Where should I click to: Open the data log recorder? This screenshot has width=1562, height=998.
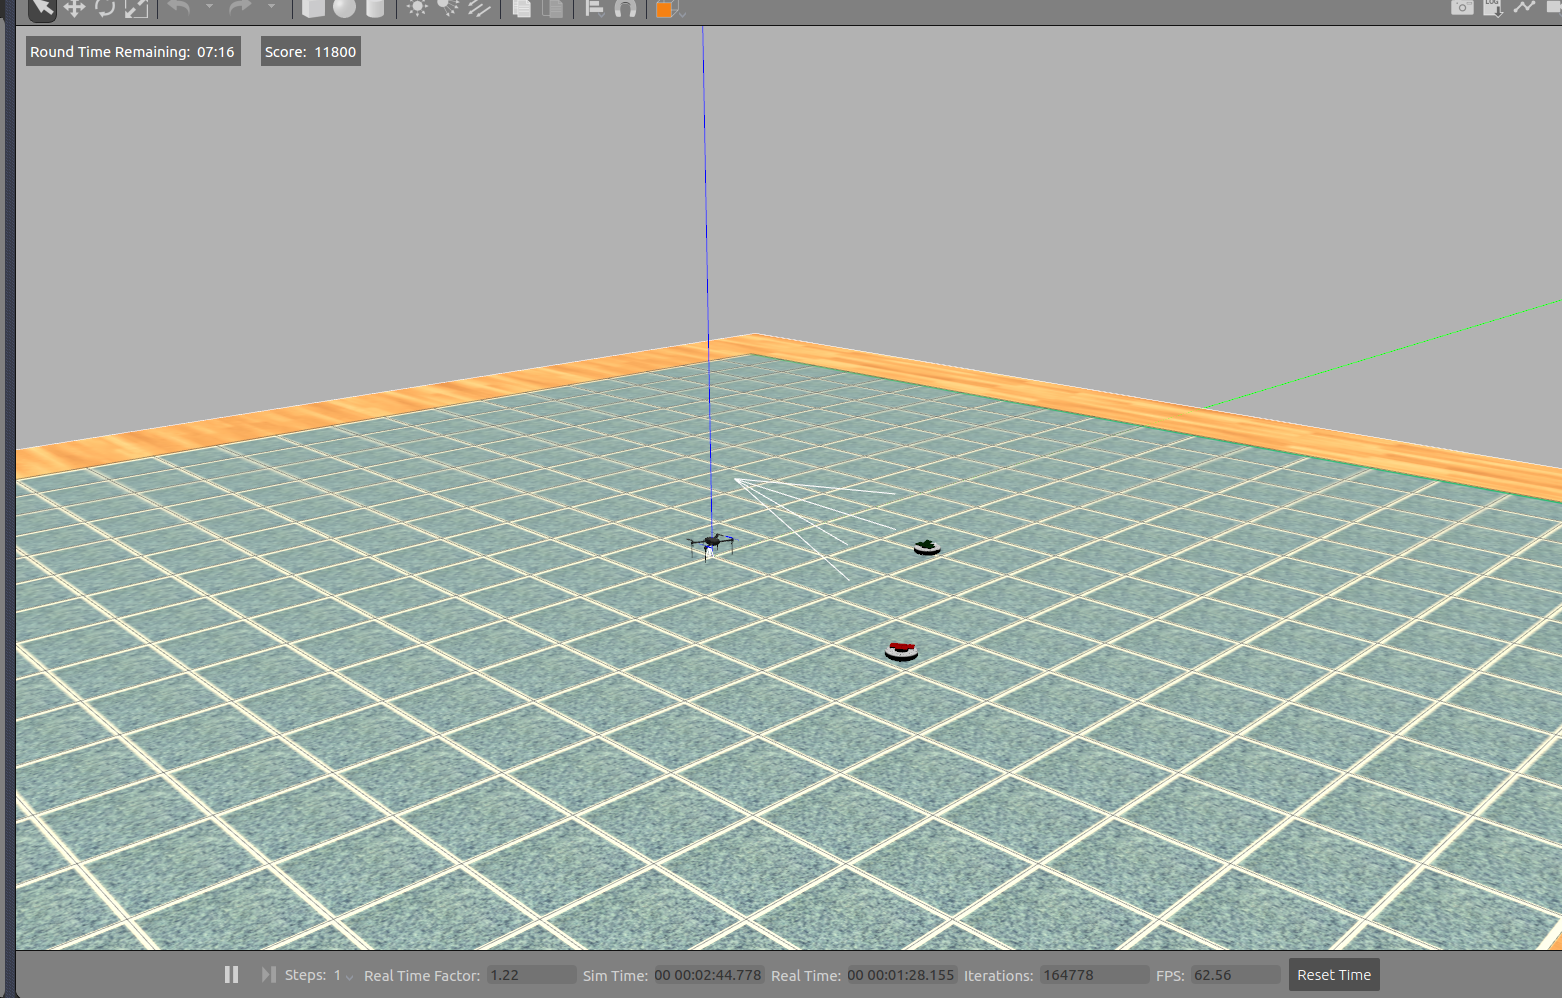tap(1493, 7)
